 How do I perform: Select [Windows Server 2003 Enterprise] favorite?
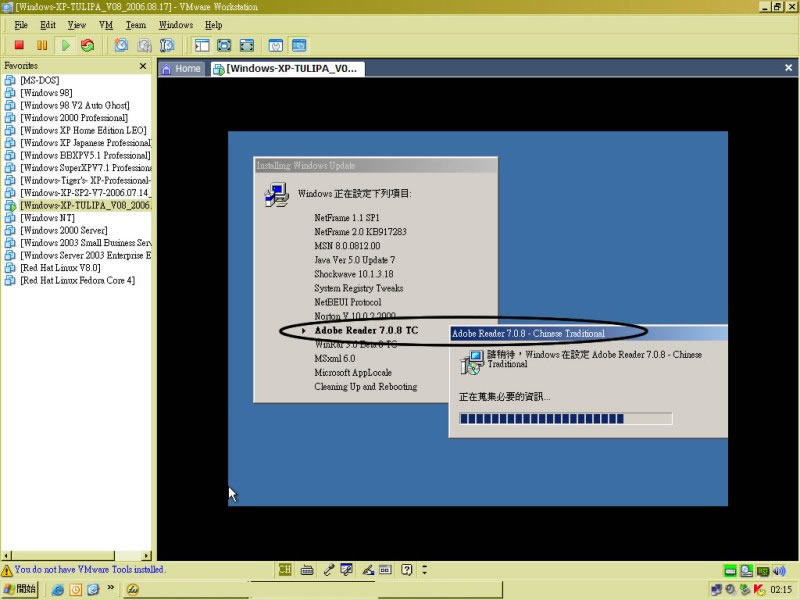tap(85, 255)
